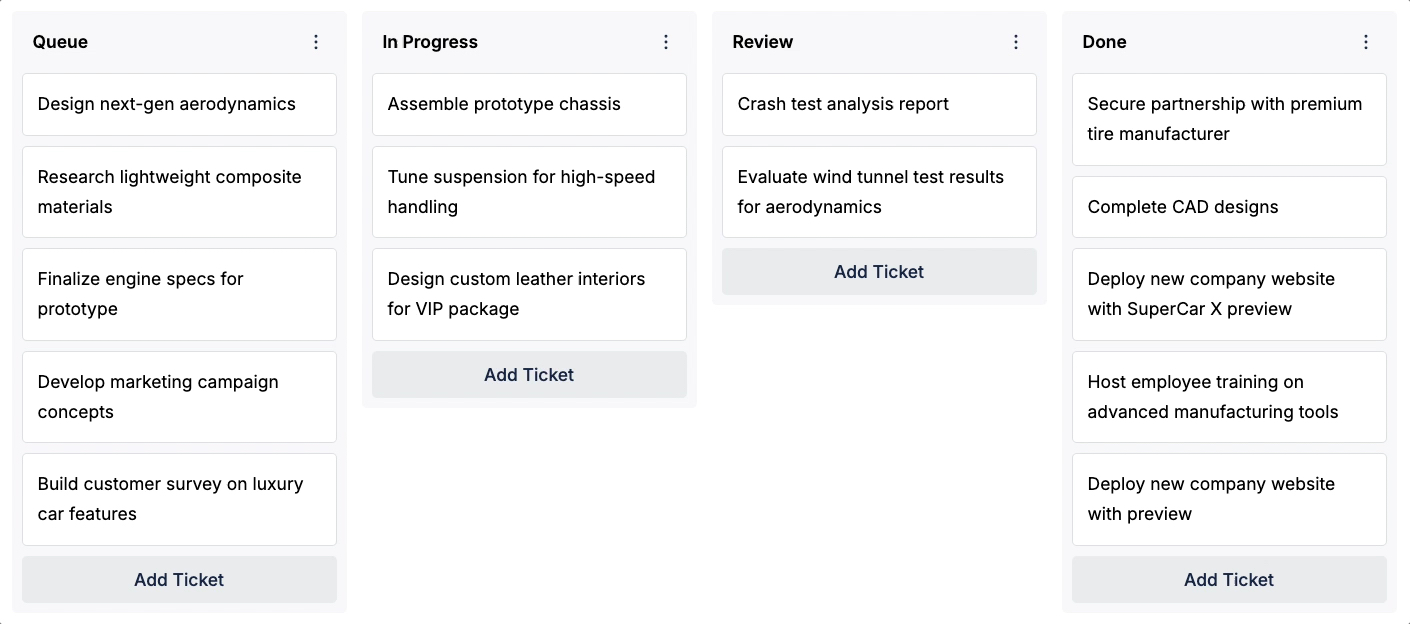Image resolution: width=1410 pixels, height=624 pixels.
Task: Select Host employee training ticket
Action: pyautogui.click(x=1229, y=397)
